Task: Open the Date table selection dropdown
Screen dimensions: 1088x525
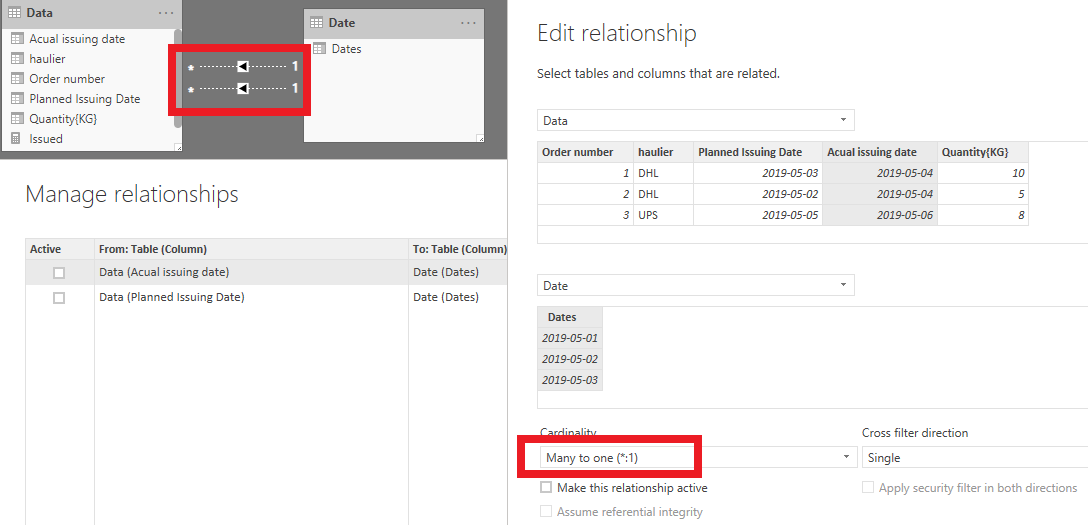Action: (x=696, y=285)
